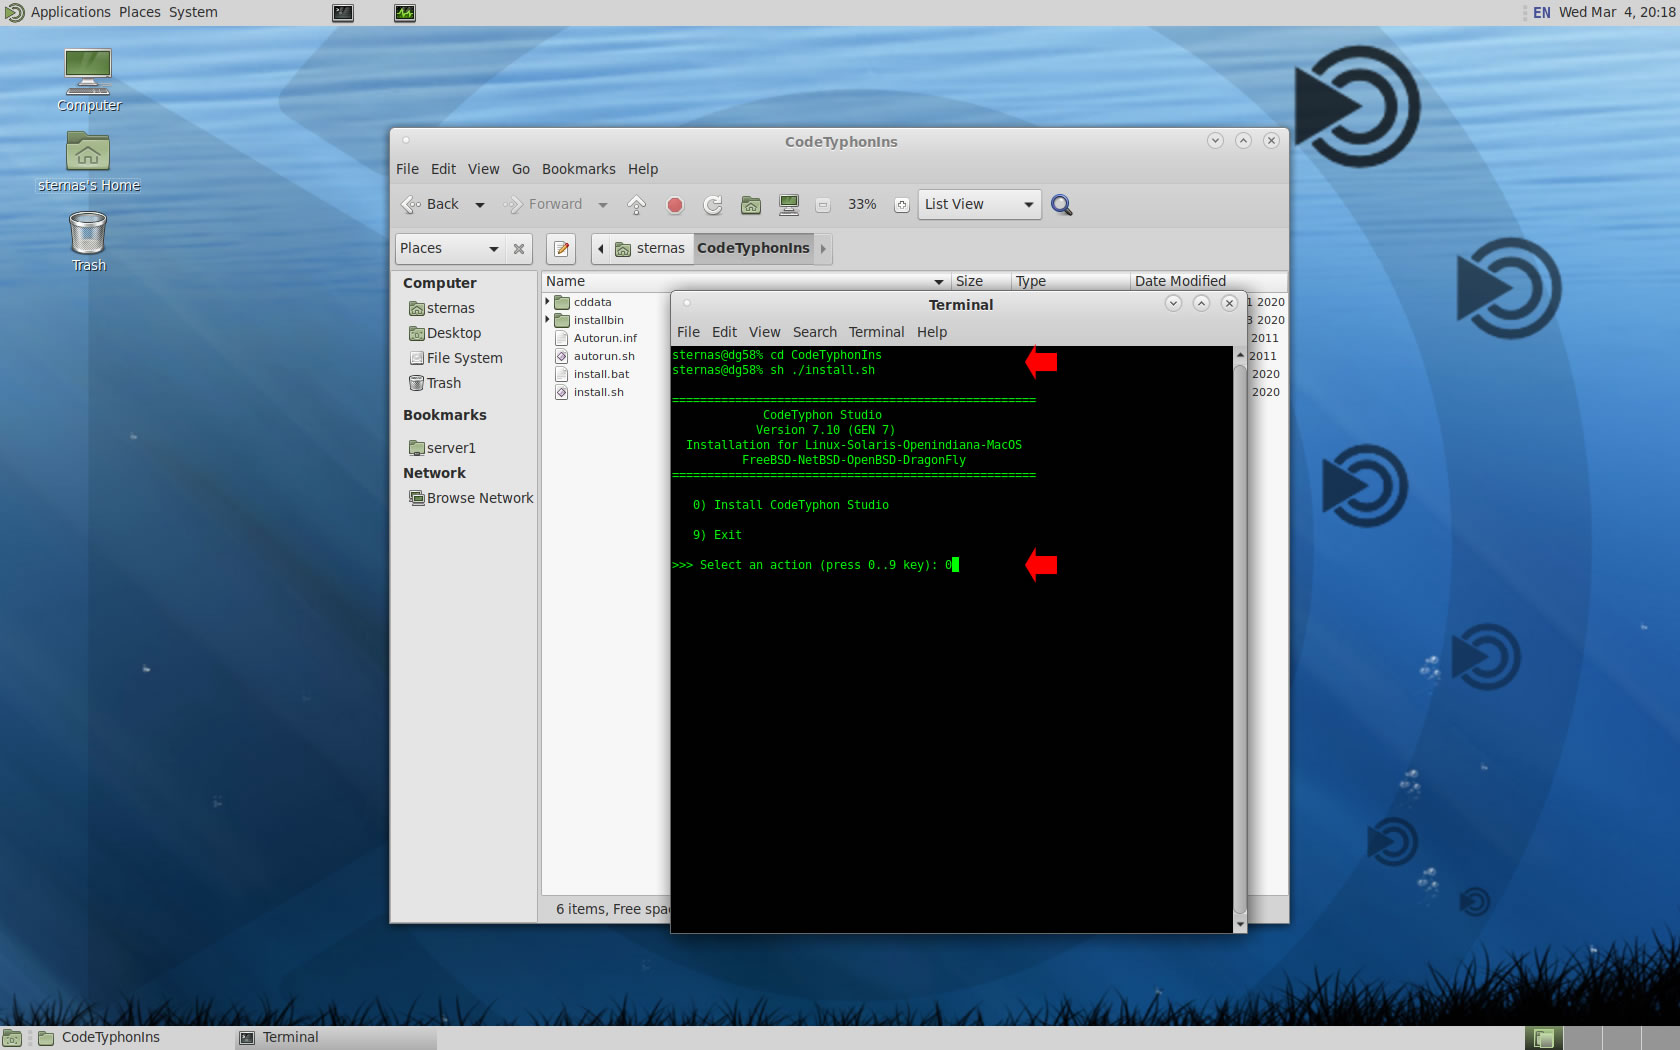Click the Terminal vertical scrollbar

[1240, 640]
